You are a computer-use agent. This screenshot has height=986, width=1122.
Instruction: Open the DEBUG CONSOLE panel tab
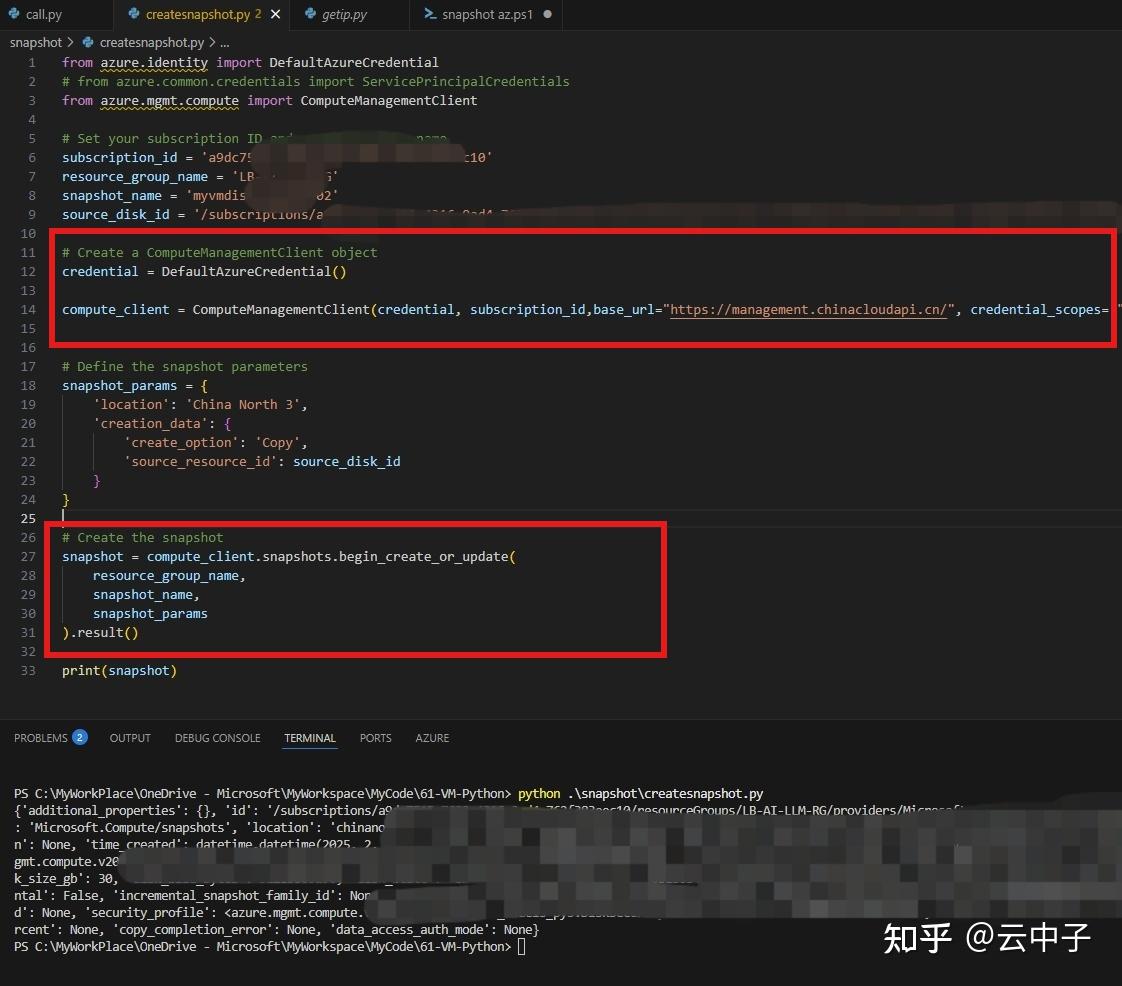pyautogui.click(x=218, y=738)
